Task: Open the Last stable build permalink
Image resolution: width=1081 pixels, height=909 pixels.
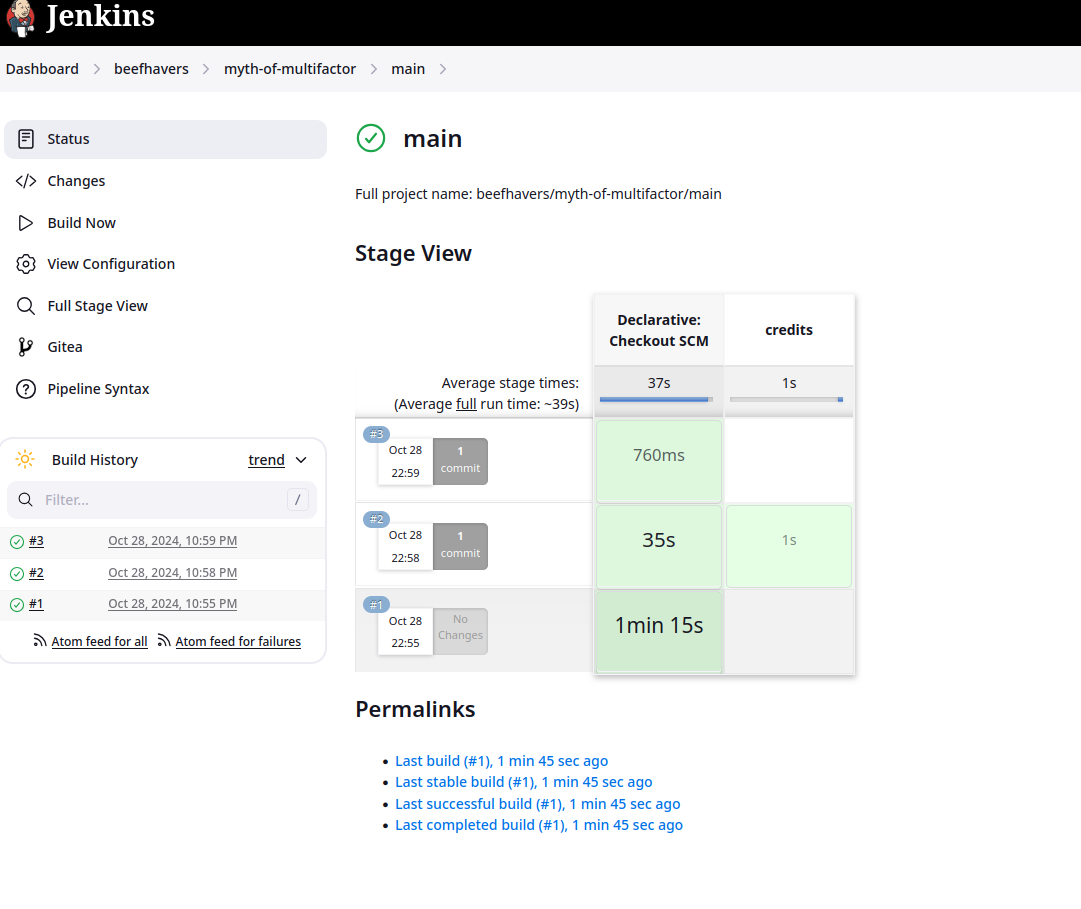Action: [x=523, y=782]
